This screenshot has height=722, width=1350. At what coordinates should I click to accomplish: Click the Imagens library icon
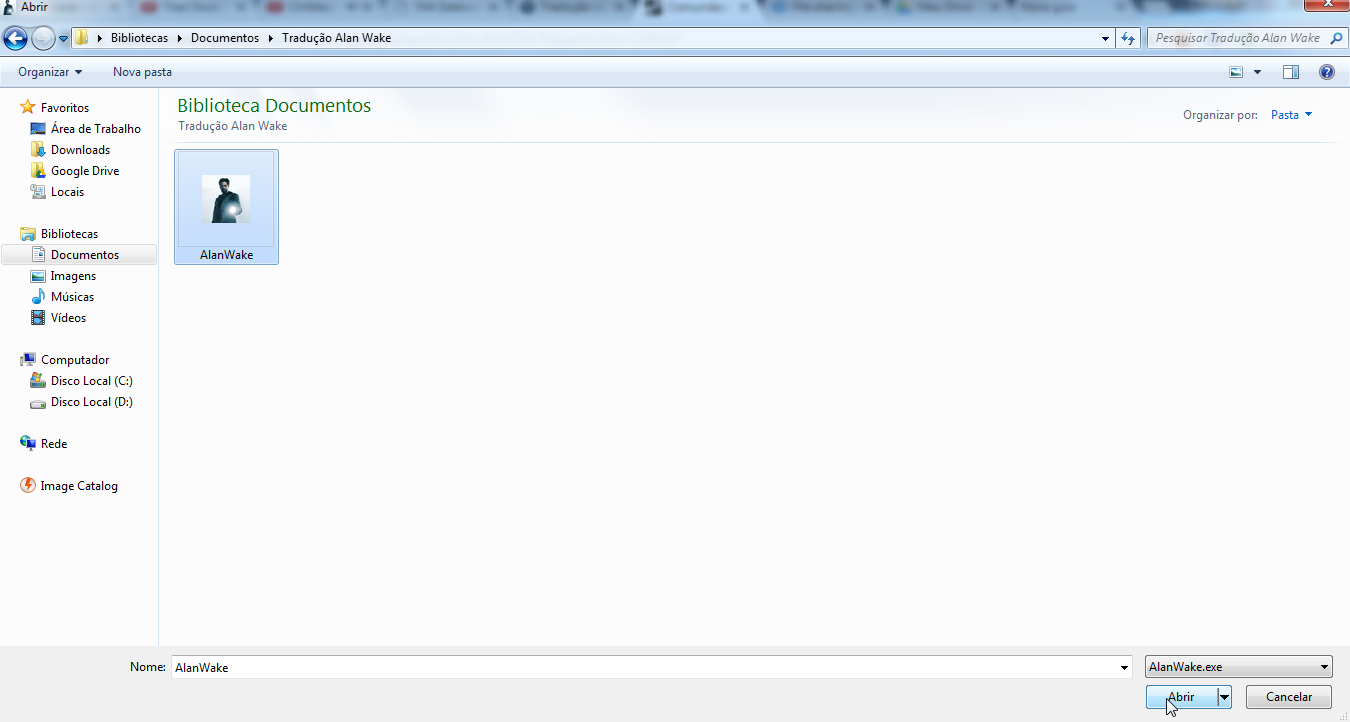[x=38, y=275]
